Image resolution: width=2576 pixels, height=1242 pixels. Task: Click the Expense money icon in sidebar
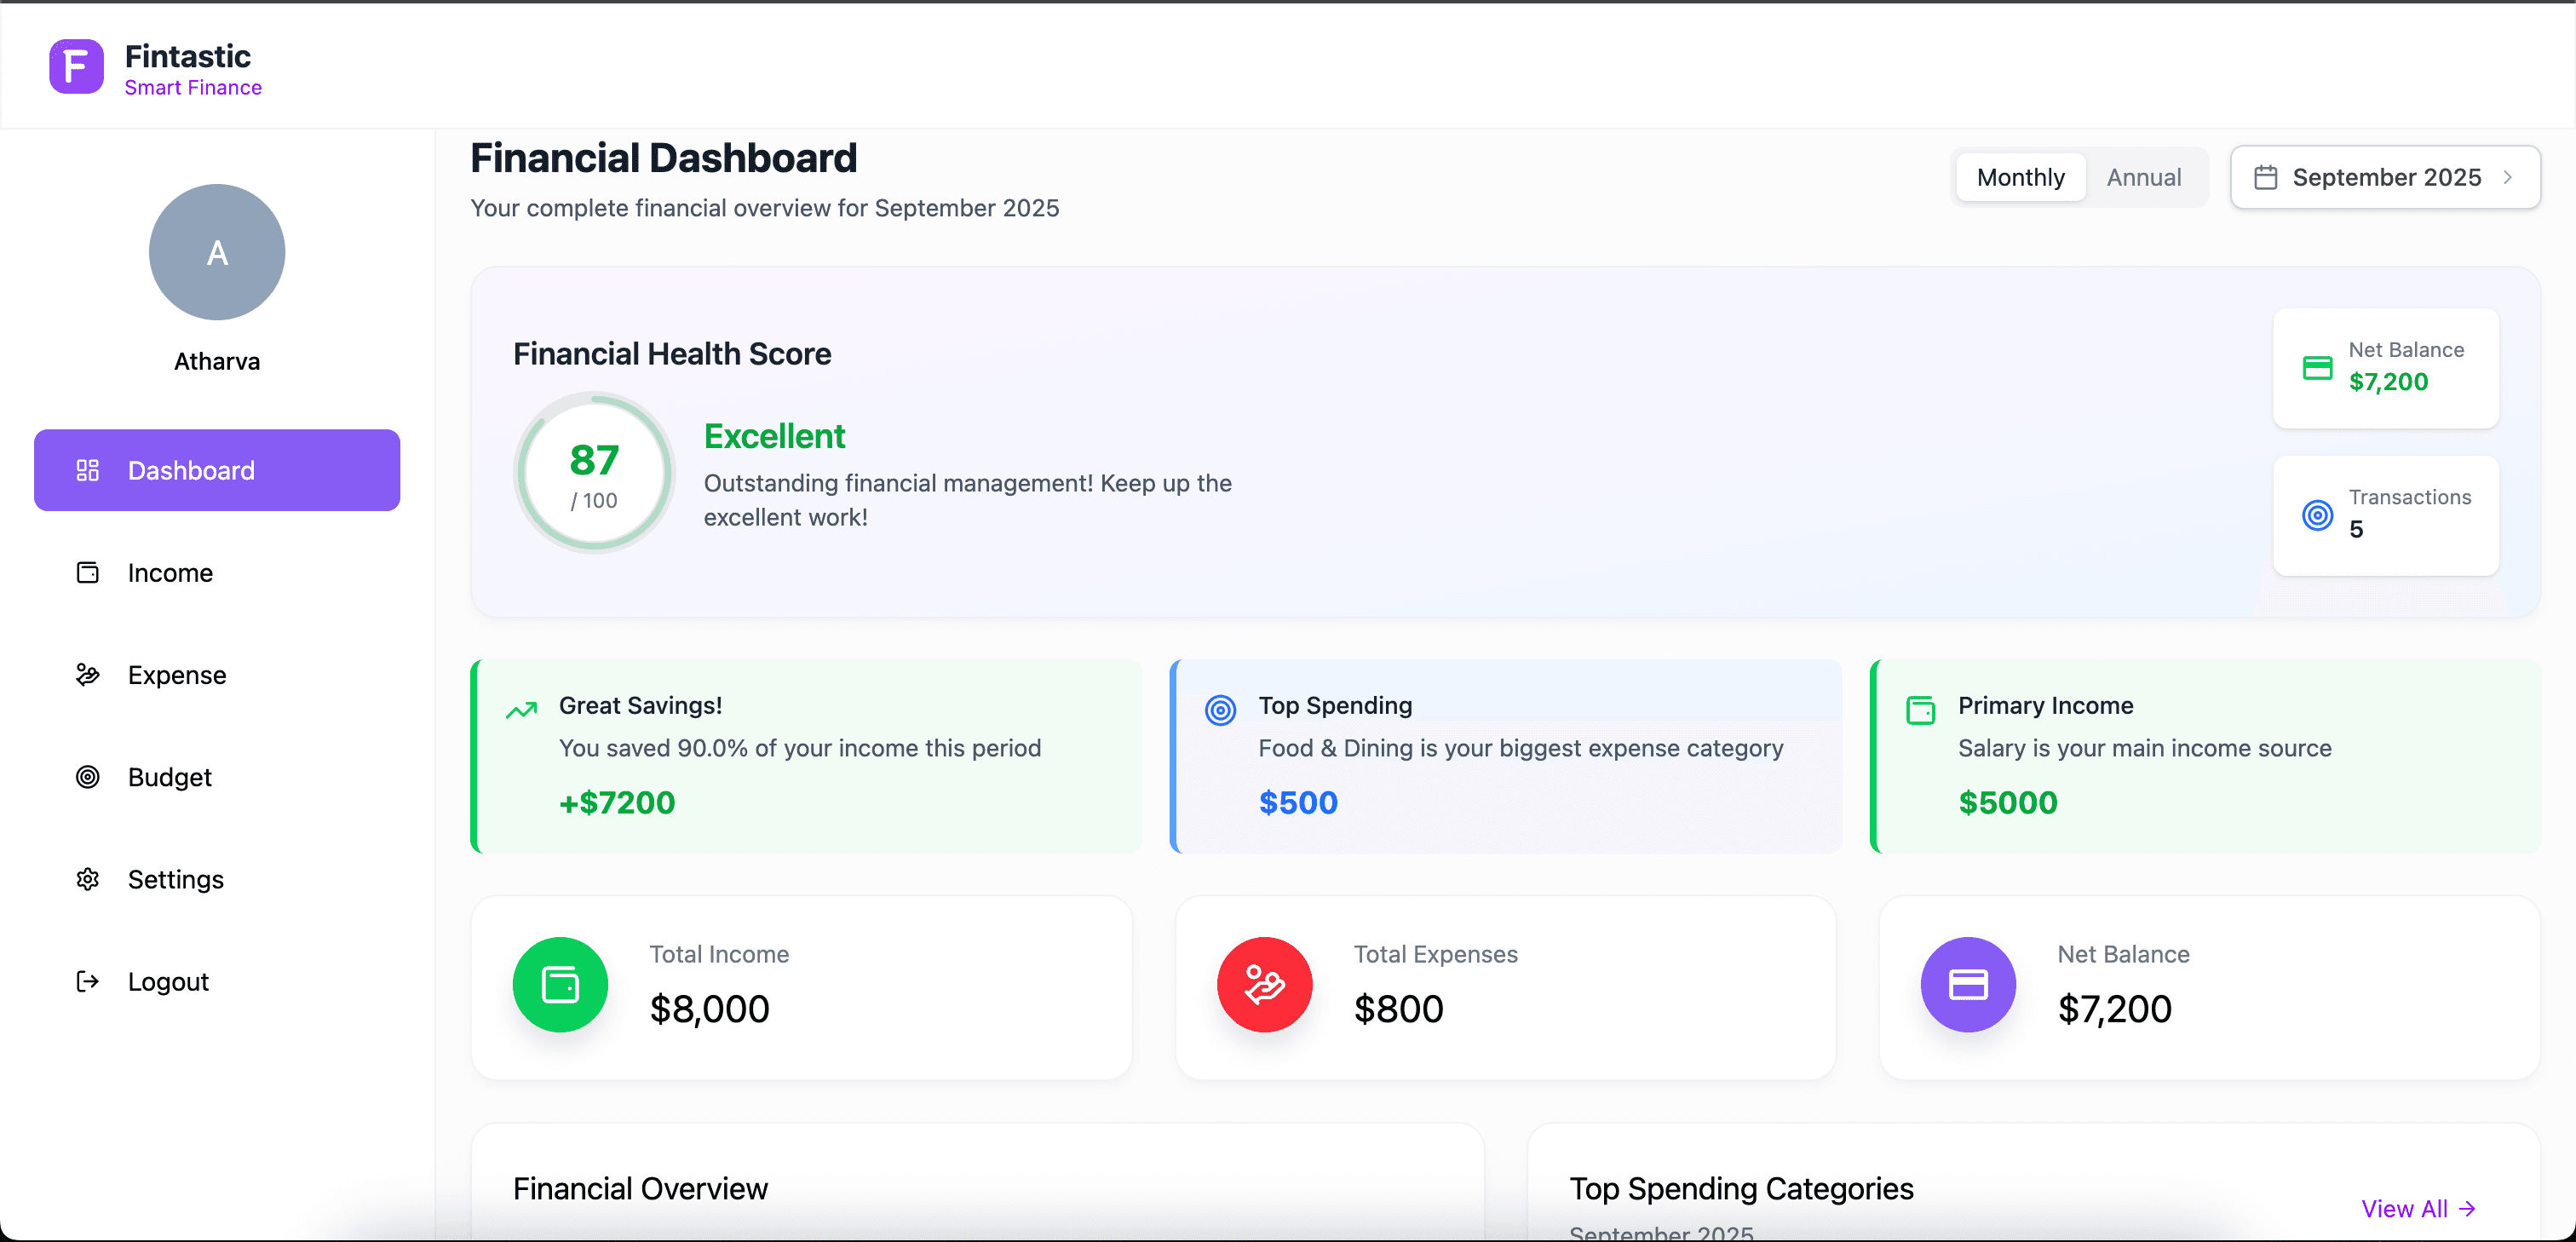pyautogui.click(x=88, y=675)
